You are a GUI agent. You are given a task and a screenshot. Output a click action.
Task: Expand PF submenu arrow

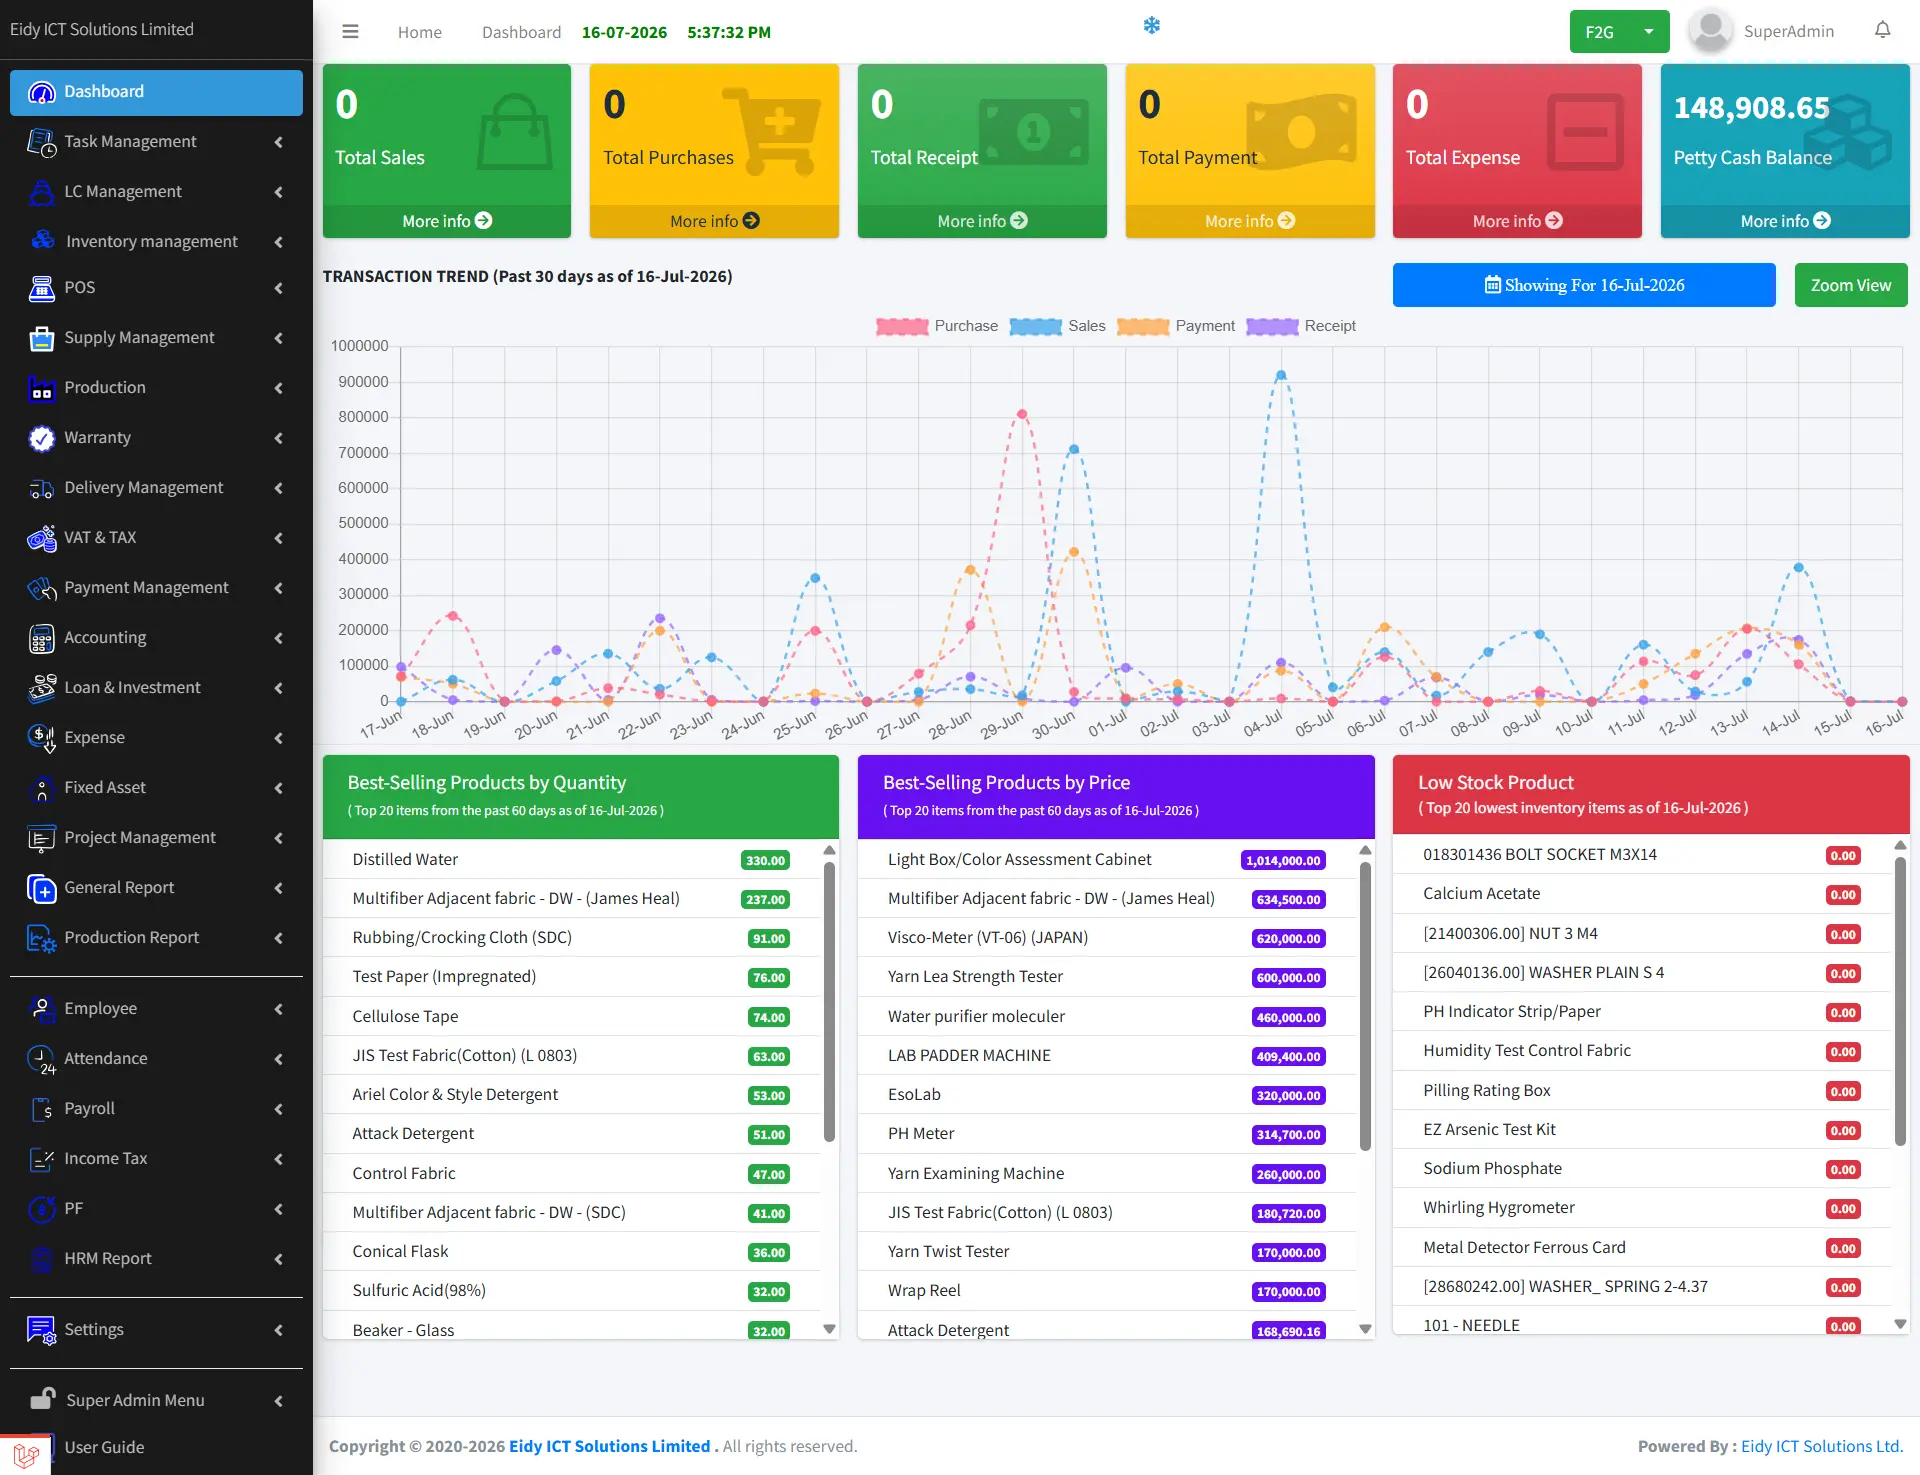(278, 1209)
